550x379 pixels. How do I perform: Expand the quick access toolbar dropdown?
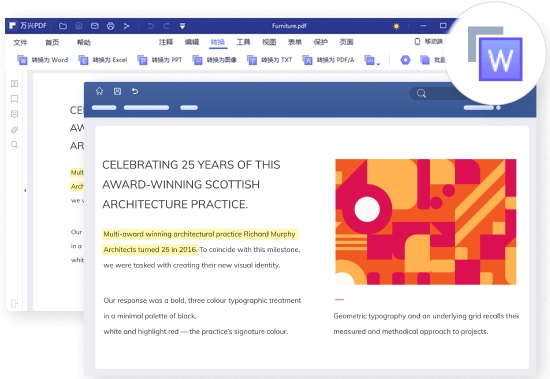tap(182, 26)
